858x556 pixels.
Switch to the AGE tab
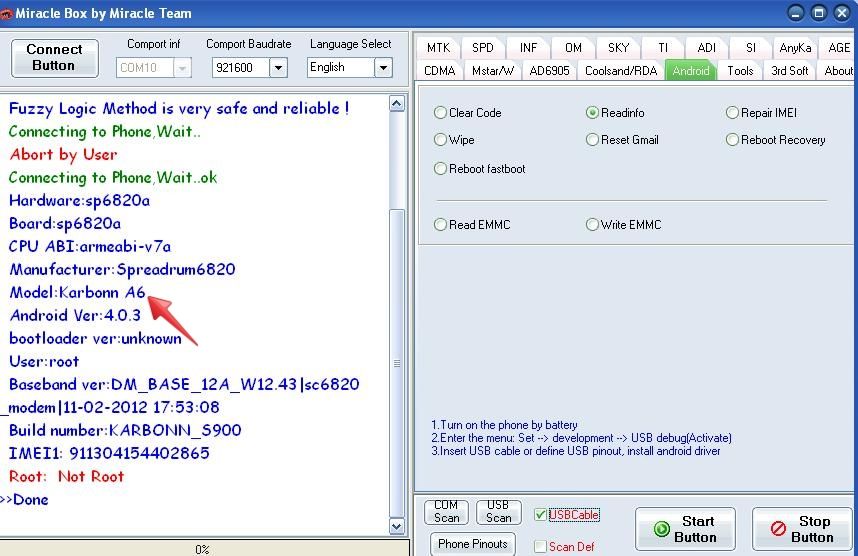tap(838, 48)
